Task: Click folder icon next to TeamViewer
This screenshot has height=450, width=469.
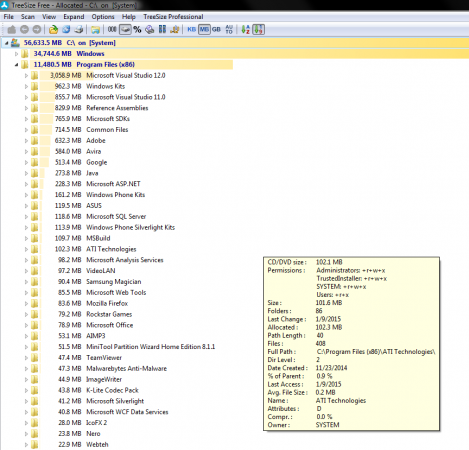Action: pyautogui.click(x=35, y=358)
